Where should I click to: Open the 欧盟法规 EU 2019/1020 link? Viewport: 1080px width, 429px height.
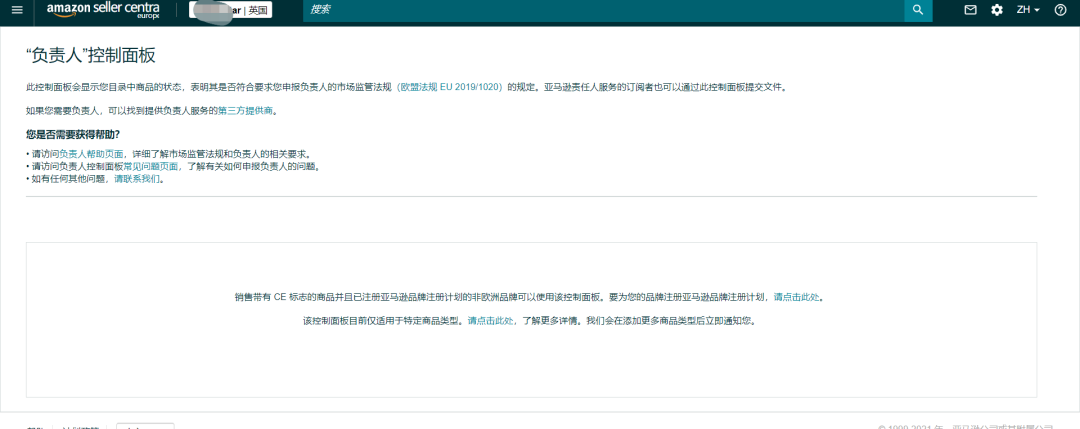tap(451, 87)
